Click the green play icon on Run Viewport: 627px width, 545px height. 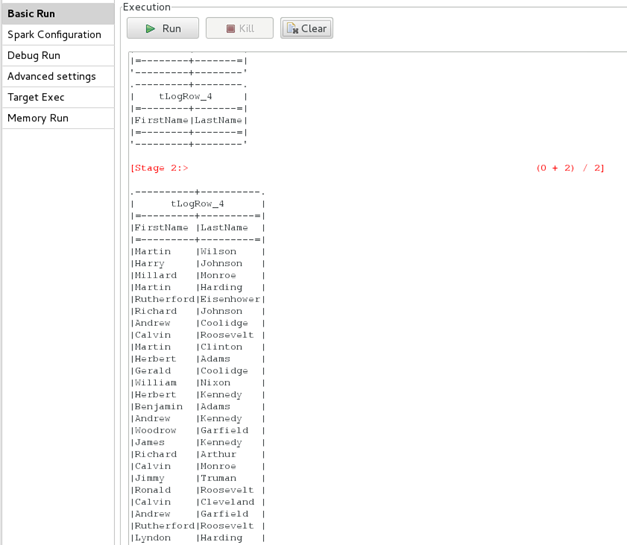(151, 29)
